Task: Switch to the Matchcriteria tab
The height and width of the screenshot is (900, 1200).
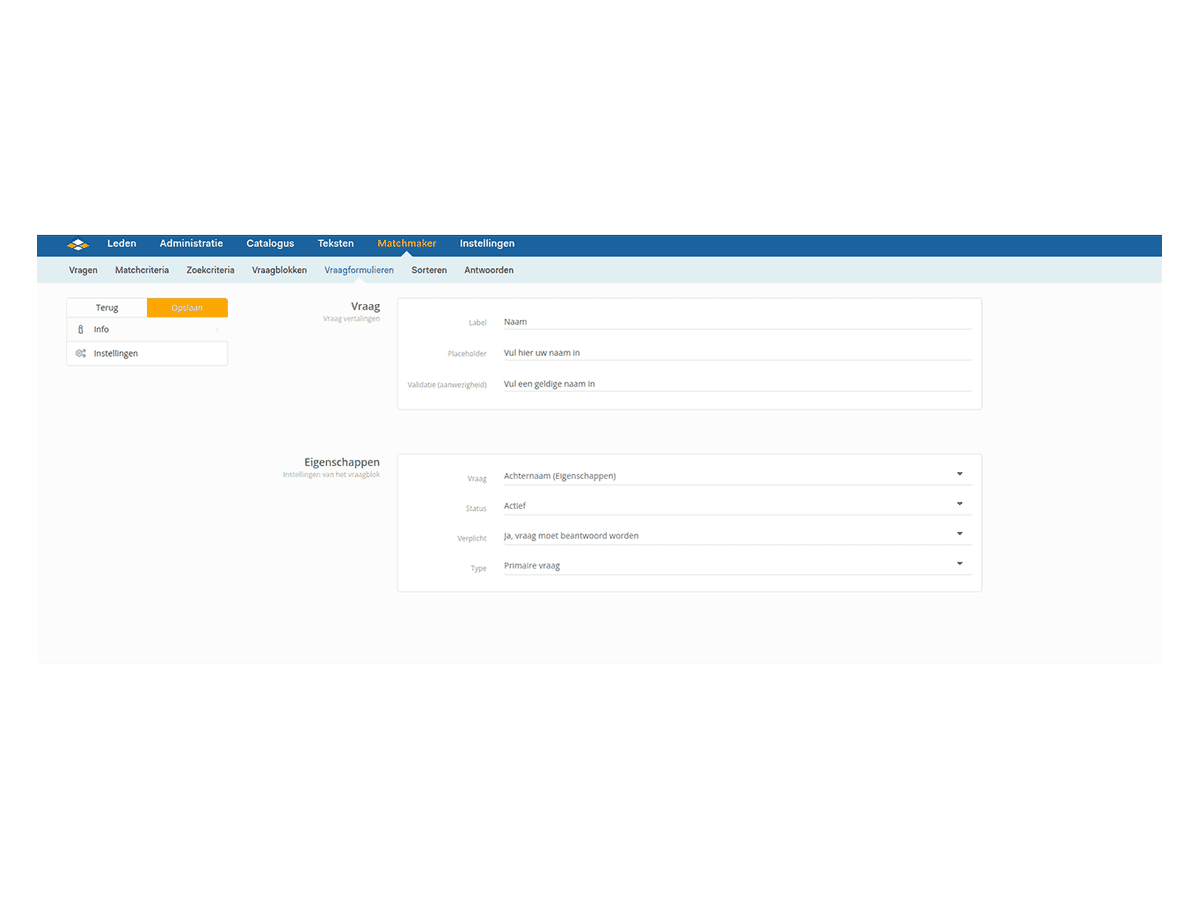Action: tap(142, 270)
